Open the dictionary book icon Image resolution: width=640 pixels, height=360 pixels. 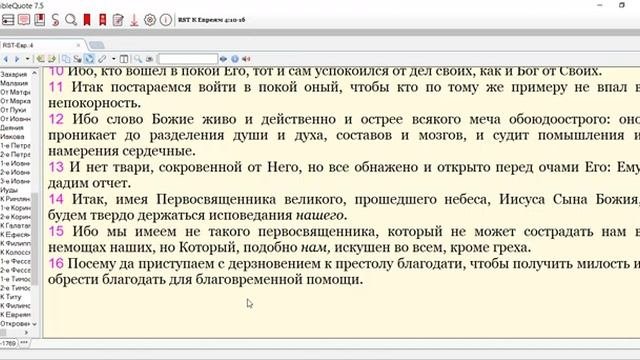pyautogui.click(x=40, y=20)
